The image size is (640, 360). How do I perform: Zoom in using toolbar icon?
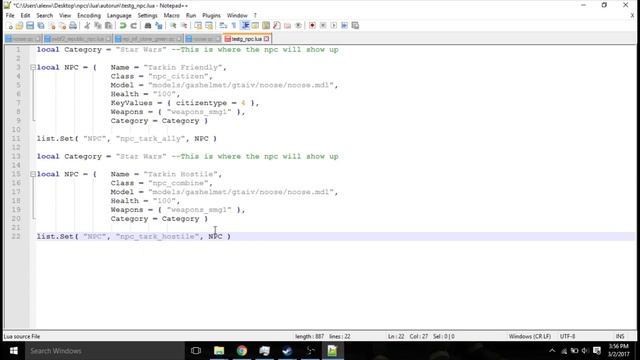[173, 26]
